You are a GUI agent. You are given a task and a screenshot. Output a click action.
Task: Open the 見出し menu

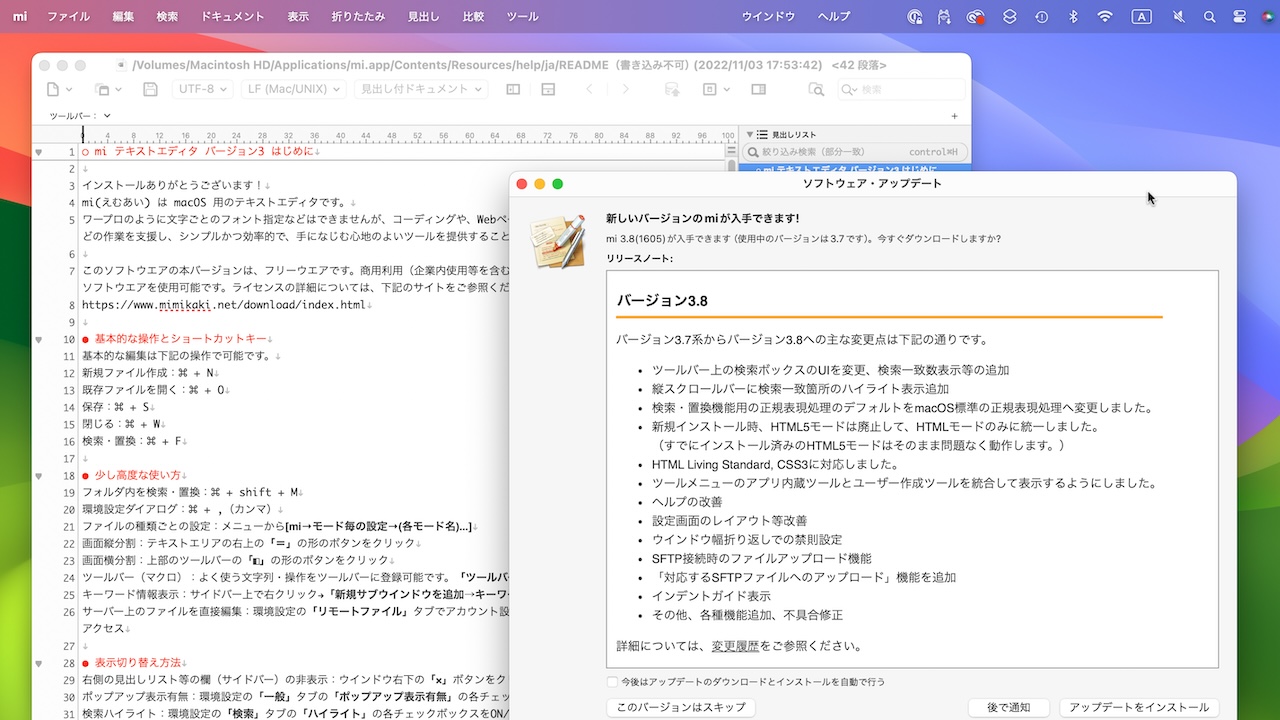coord(423,16)
